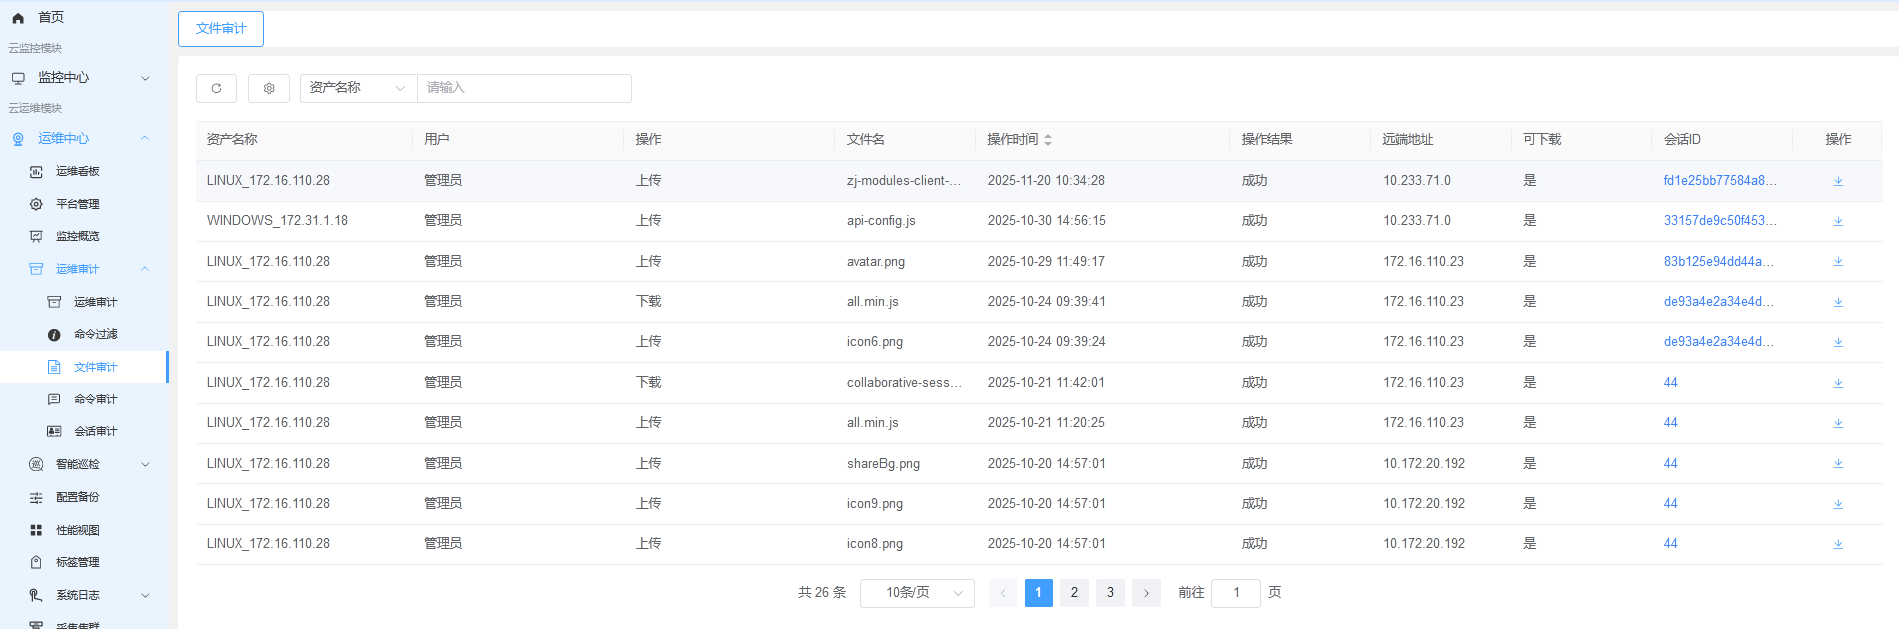Download the zj-modules-client file via row icon
This screenshot has width=1899, height=629.
click(1838, 181)
